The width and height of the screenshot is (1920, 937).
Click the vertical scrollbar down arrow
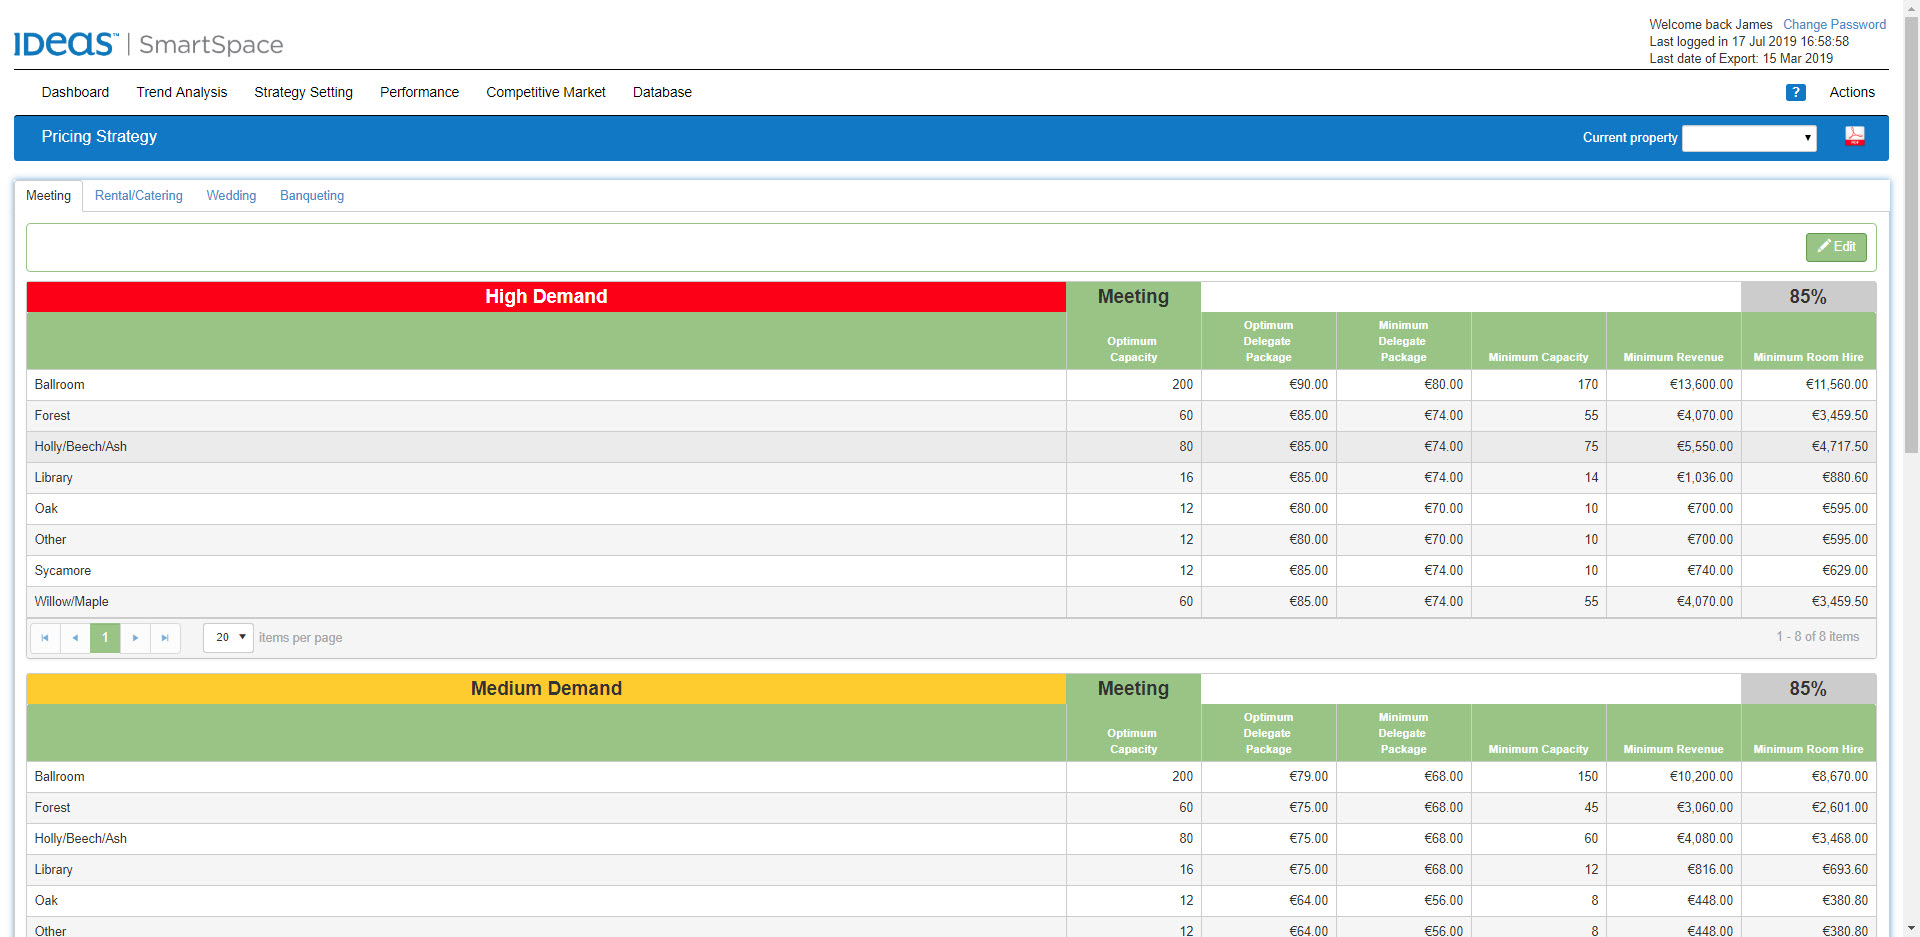[x=1911, y=928]
